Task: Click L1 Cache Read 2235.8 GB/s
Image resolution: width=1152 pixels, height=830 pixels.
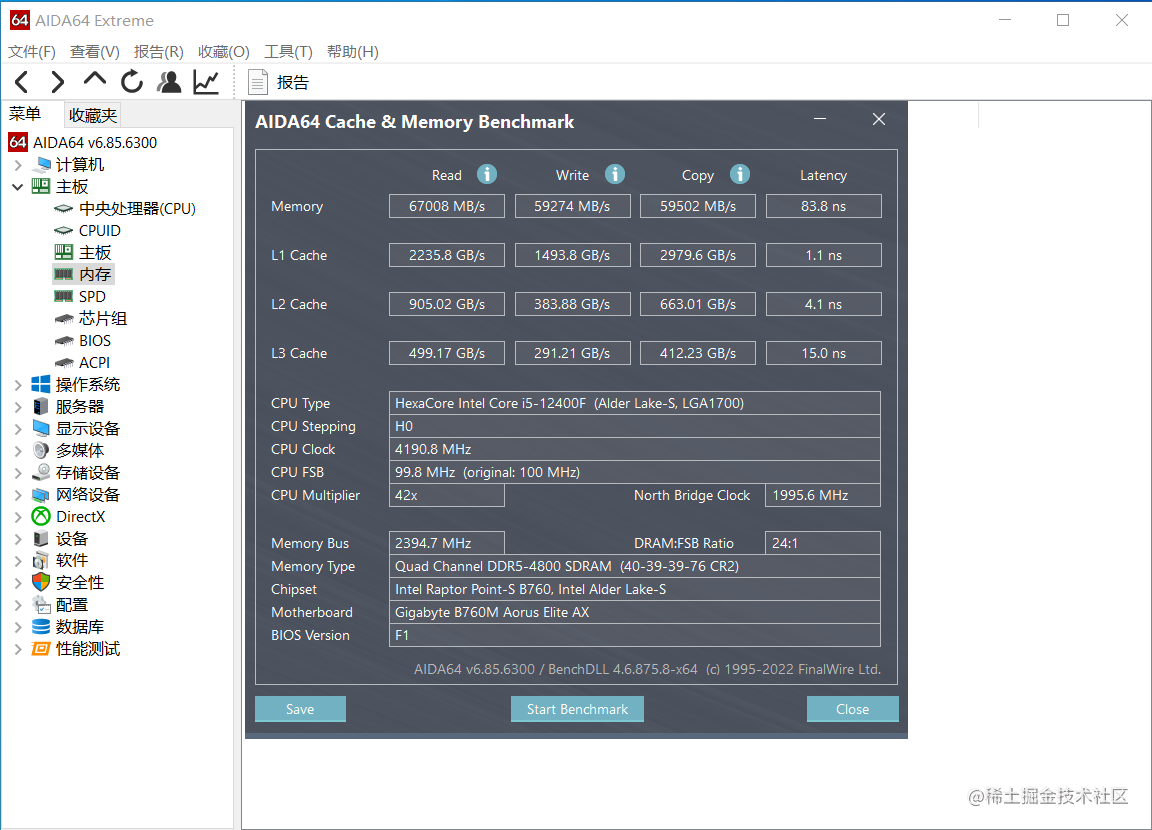Action: coord(447,256)
